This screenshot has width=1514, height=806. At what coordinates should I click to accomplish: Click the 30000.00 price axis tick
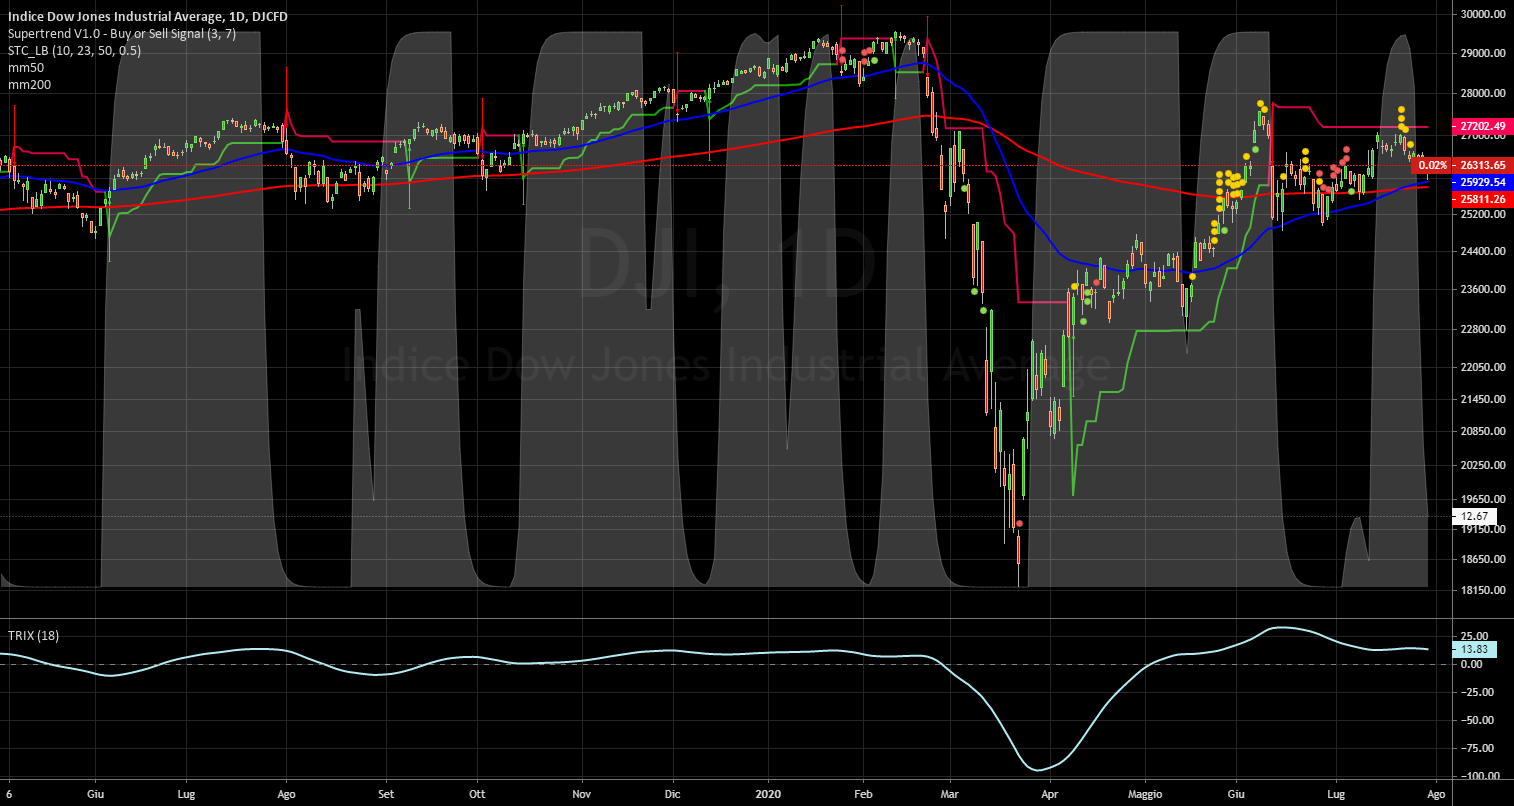point(1482,14)
